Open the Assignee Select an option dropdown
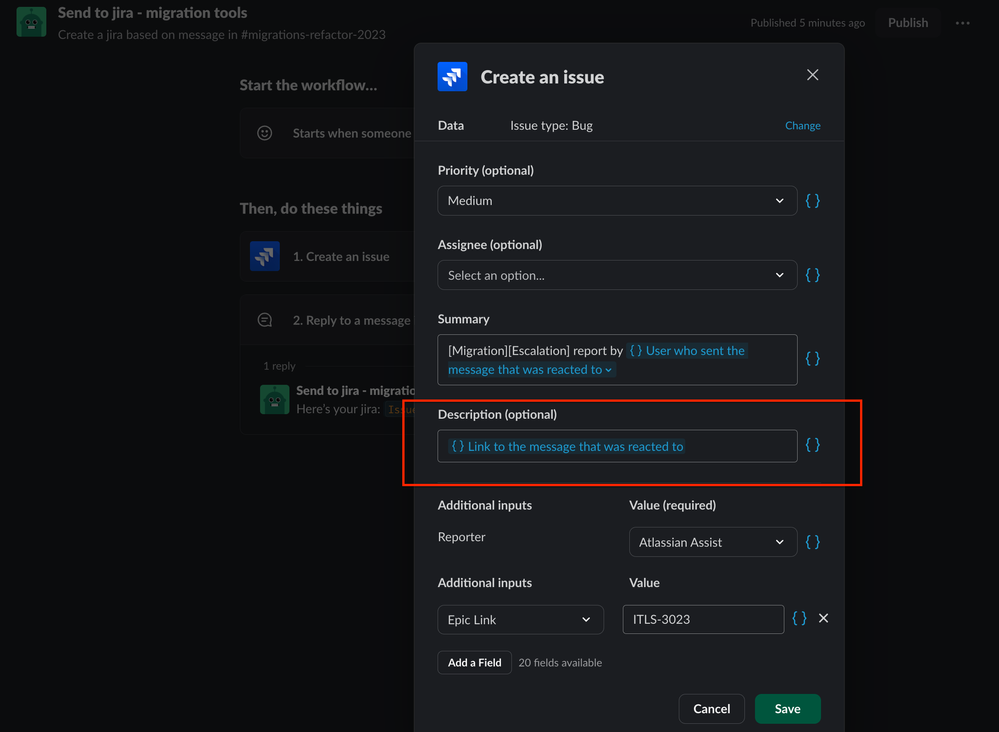999x732 pixels. (x=617, y=275)
